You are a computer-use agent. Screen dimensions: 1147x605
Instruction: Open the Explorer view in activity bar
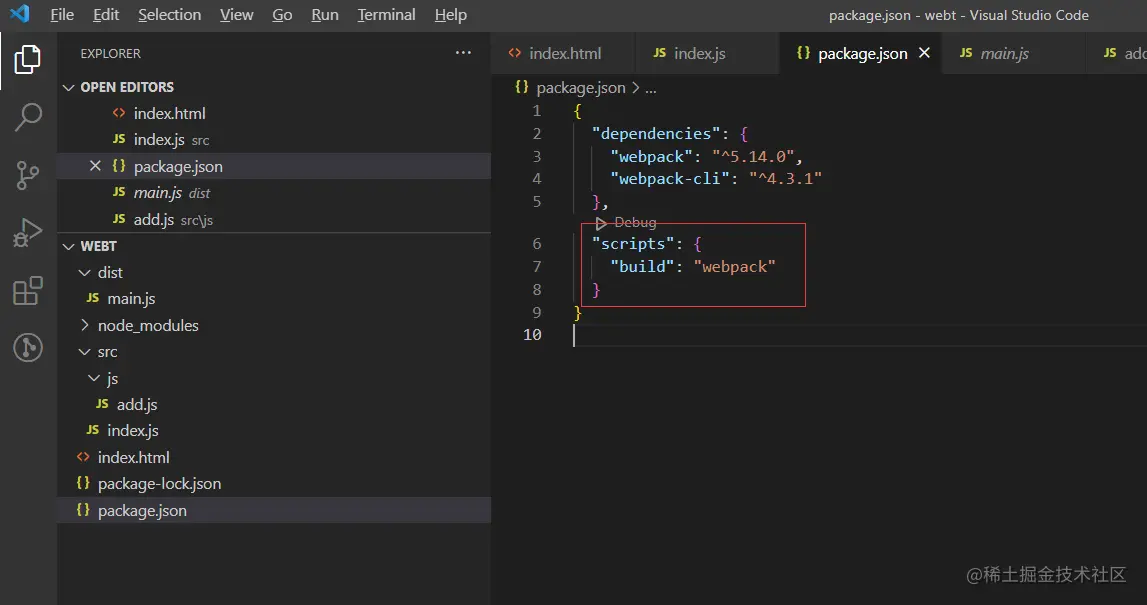27,60
